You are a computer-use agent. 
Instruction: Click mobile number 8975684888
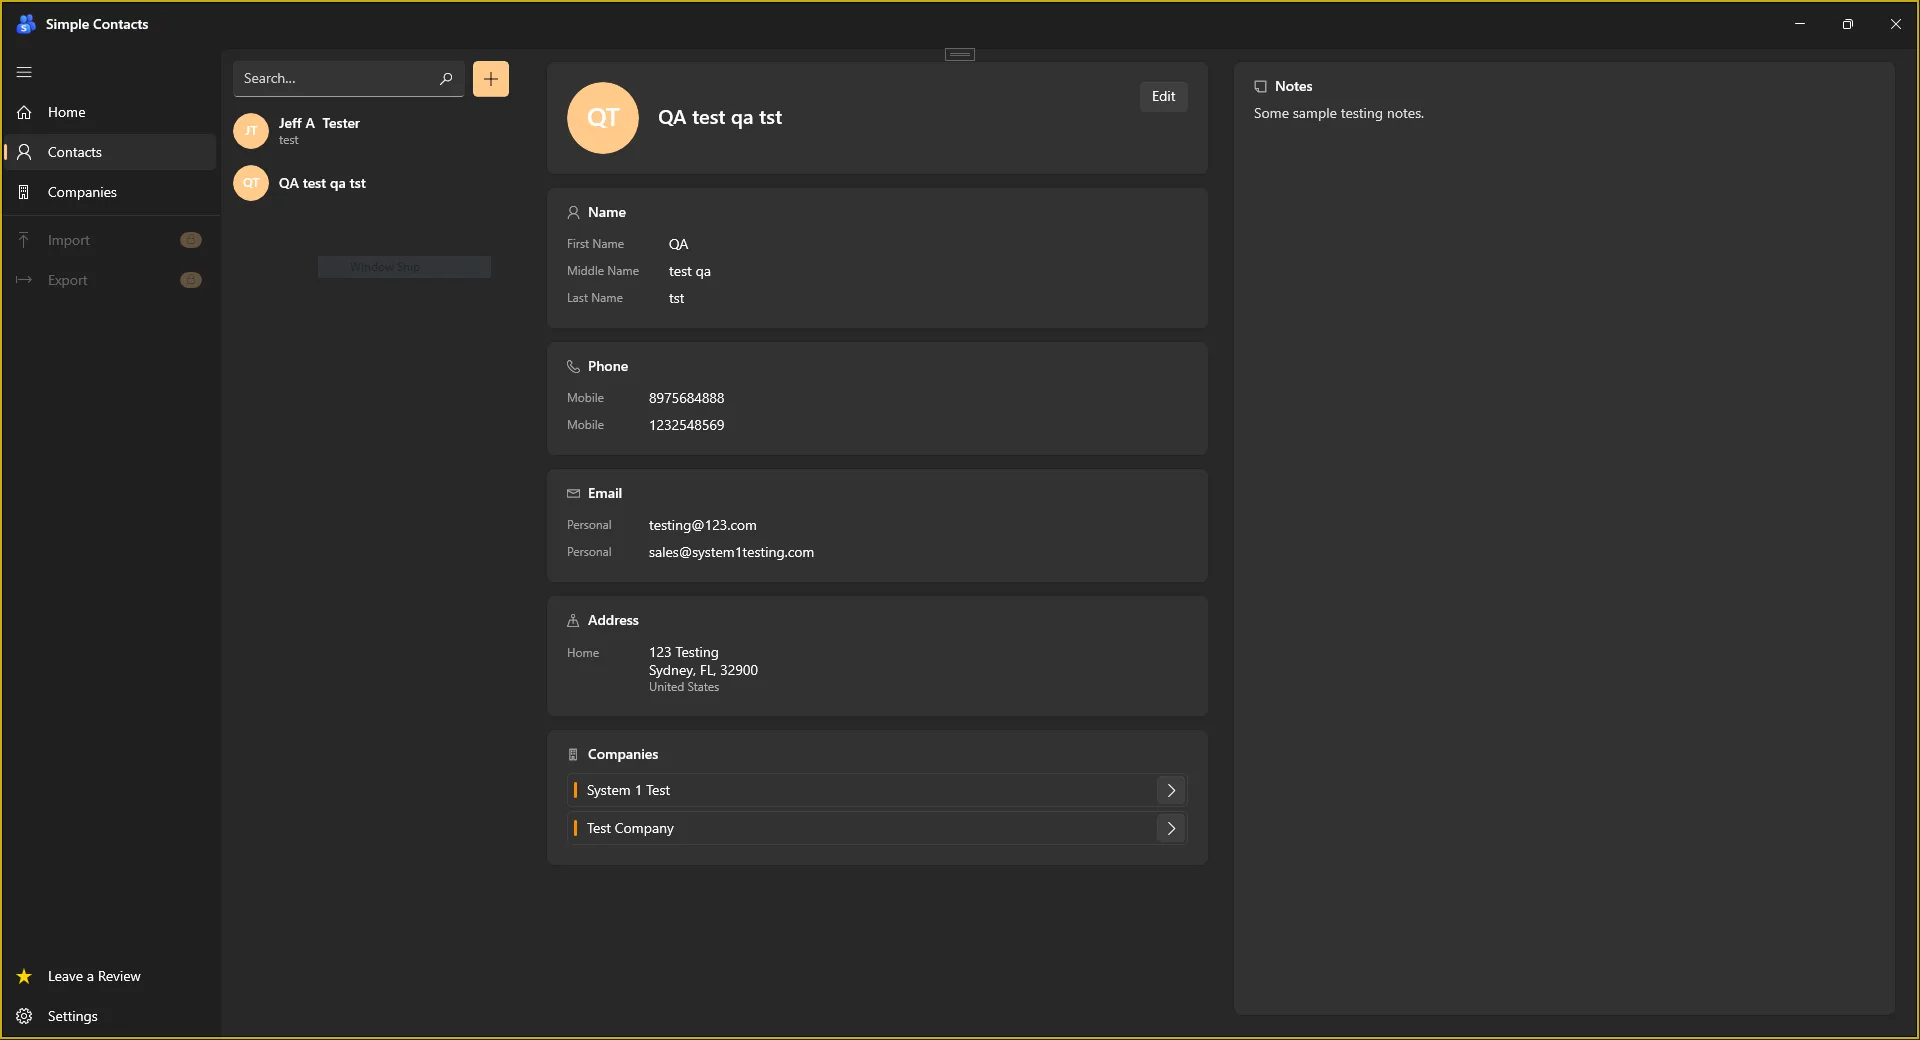pos(686,398)
